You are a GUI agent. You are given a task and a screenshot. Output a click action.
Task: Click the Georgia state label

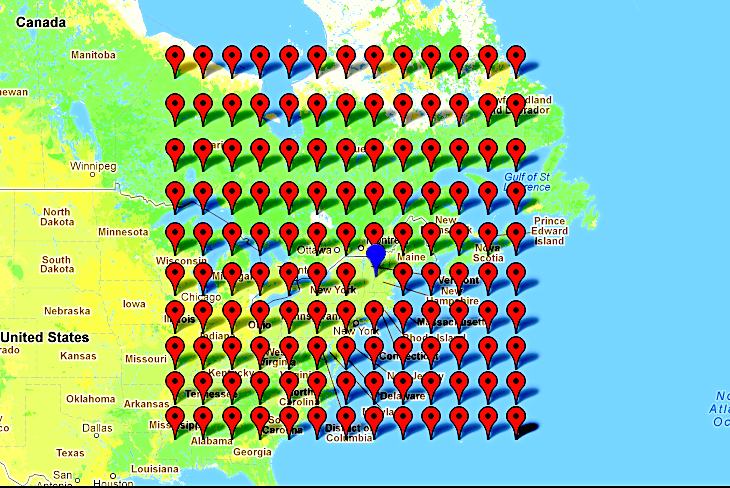[252, 452]
